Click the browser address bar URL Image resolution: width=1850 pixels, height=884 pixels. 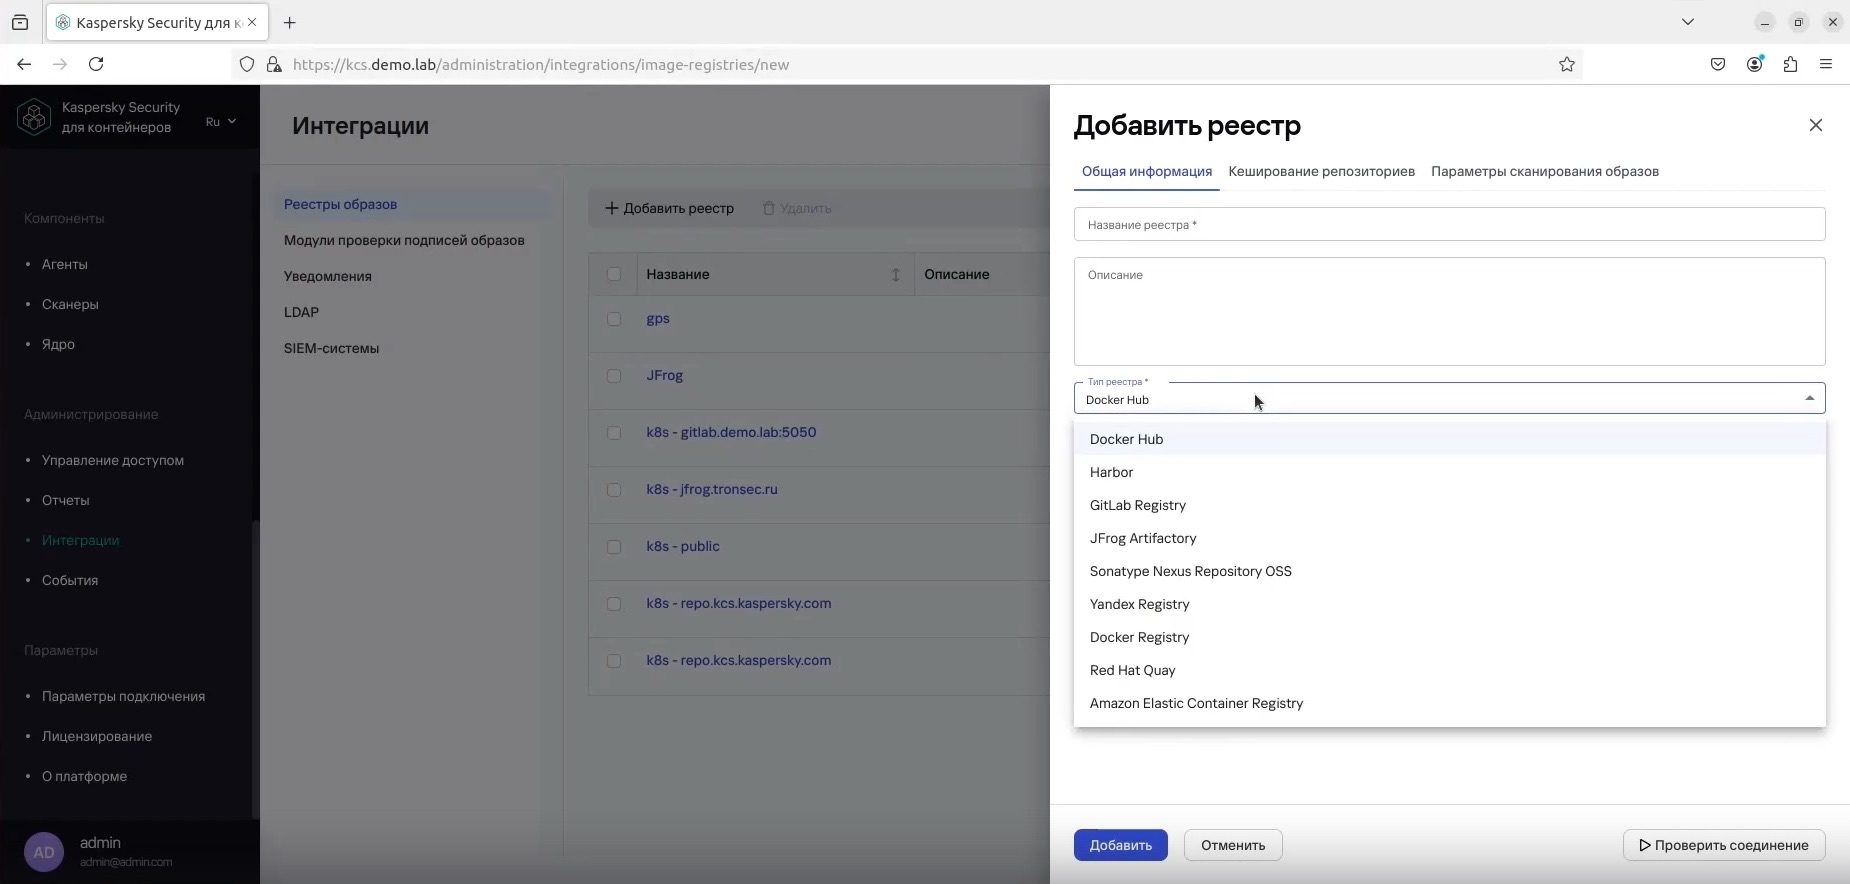[541, 64]
